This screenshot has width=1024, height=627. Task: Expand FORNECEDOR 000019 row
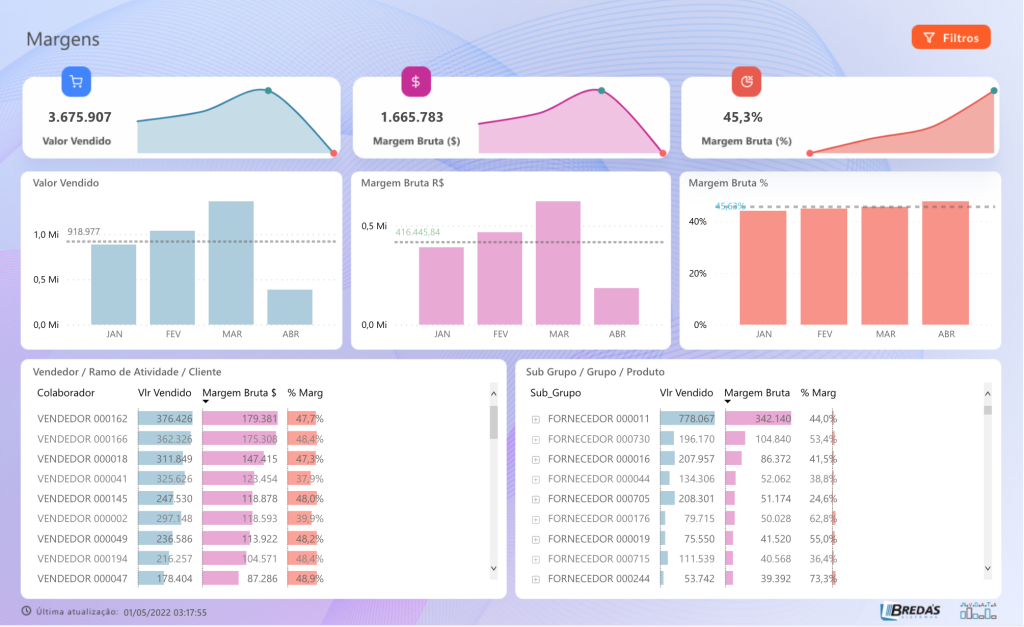point(536,539)
